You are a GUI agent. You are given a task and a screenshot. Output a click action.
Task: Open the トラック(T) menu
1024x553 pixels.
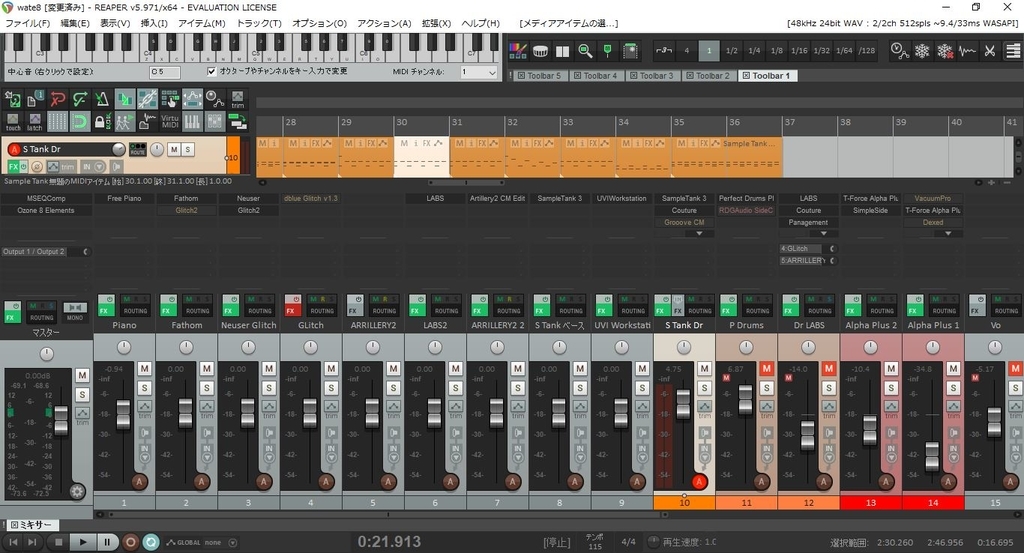(258, 23)
